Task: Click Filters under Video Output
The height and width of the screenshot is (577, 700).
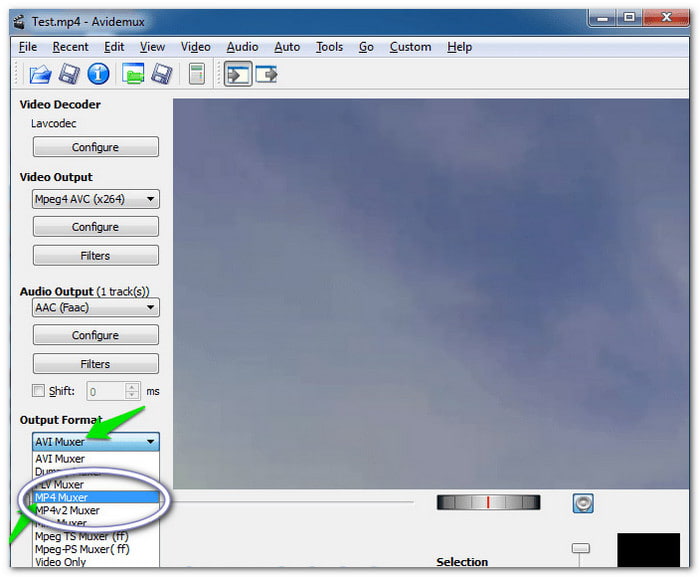Action: [96, 255]
